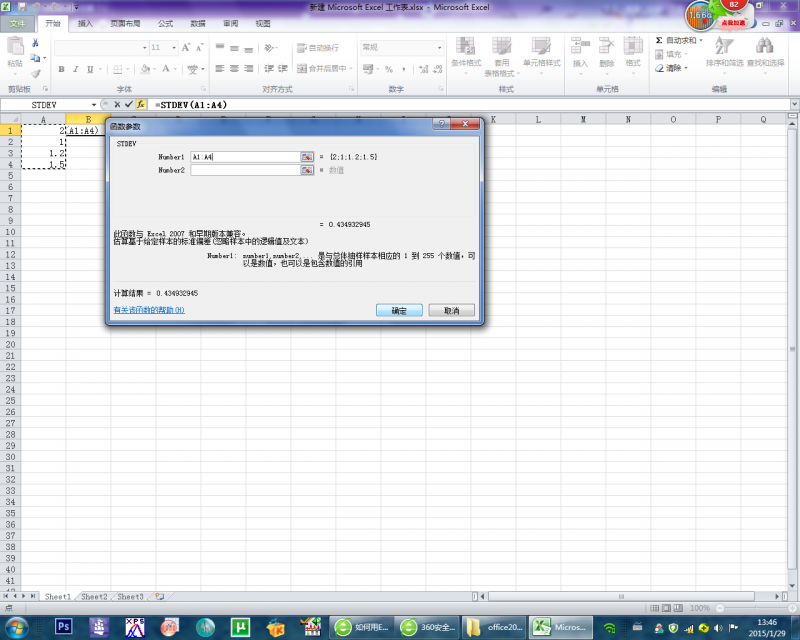800x640 pixels.
Task: Click the Paste icon in clipboard group
Action: [15, 46]
